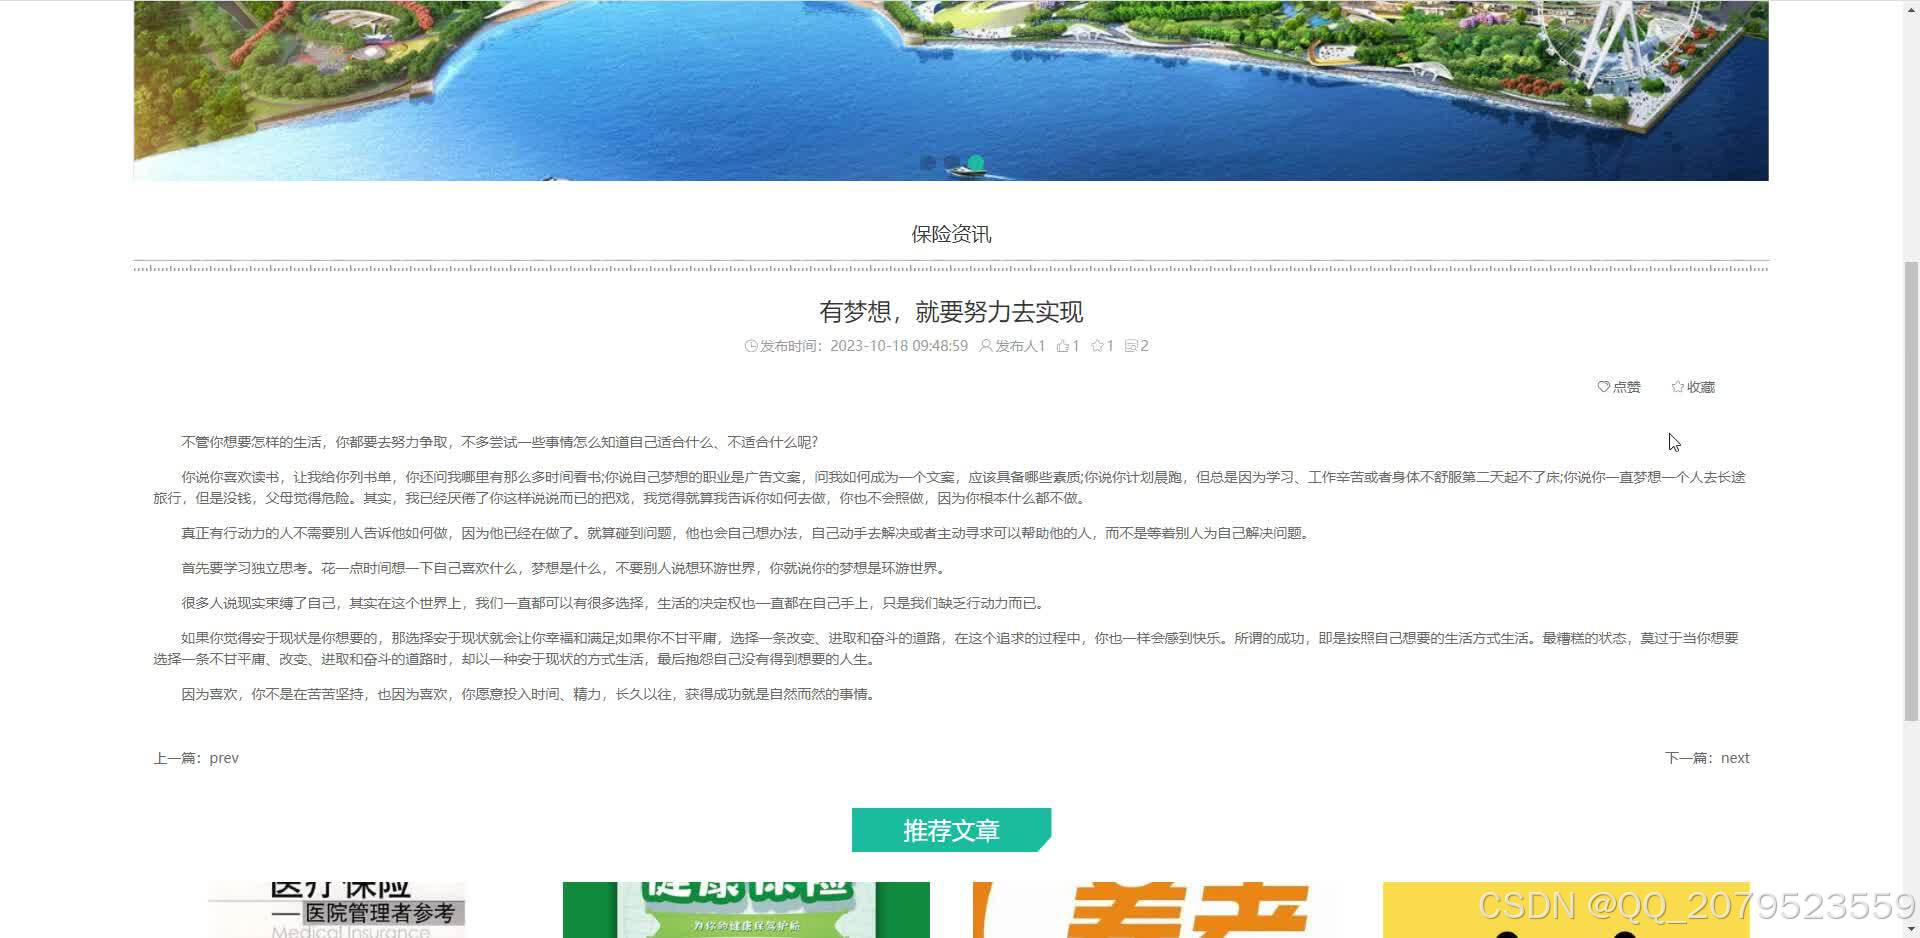The height and width of the screenshot is (938, 1920).
Task: Click the star icon next to 收藏
Action: click(1677, 387)
